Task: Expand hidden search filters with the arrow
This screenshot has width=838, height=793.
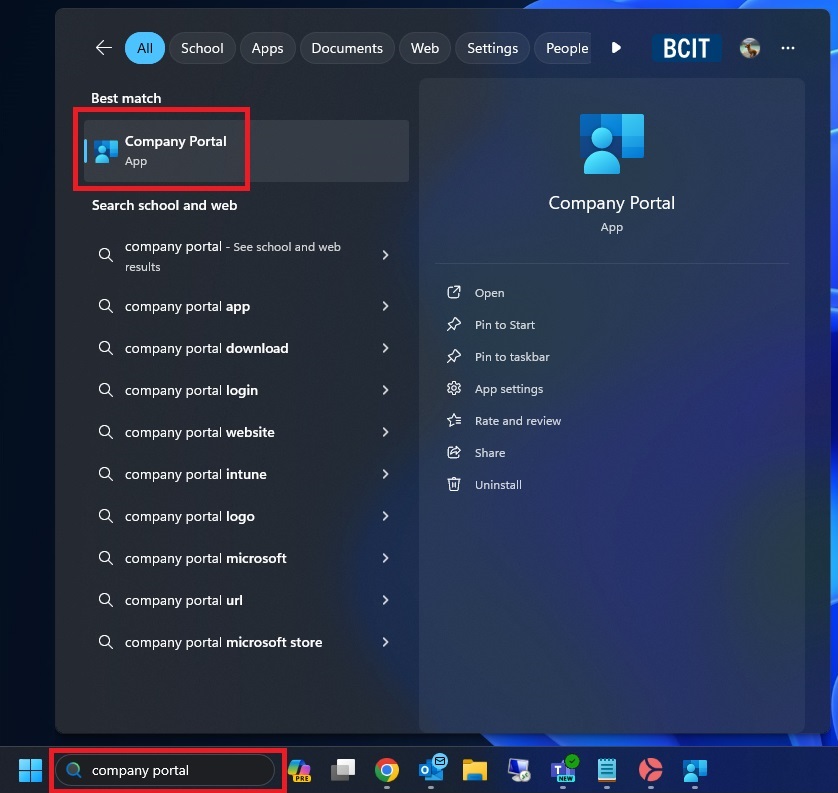Action: [617, 47]
